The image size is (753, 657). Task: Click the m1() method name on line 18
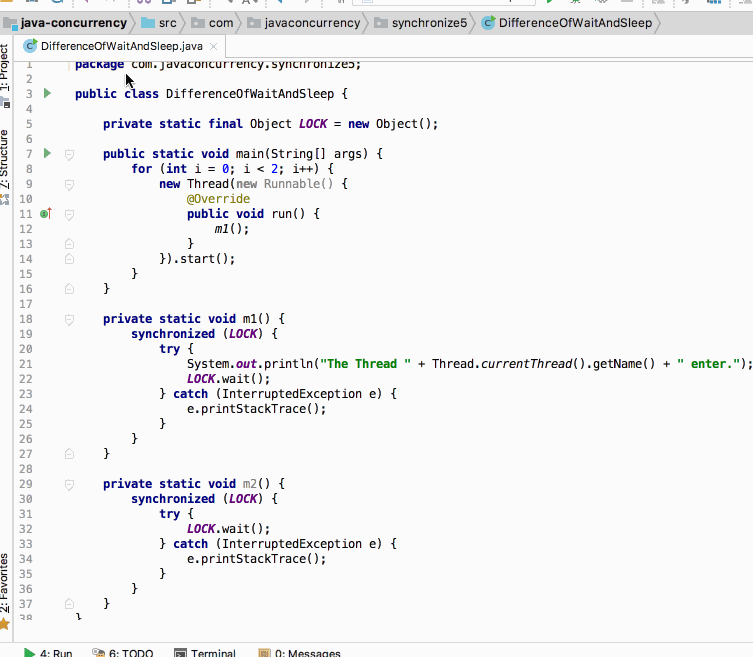coord(250,319)
